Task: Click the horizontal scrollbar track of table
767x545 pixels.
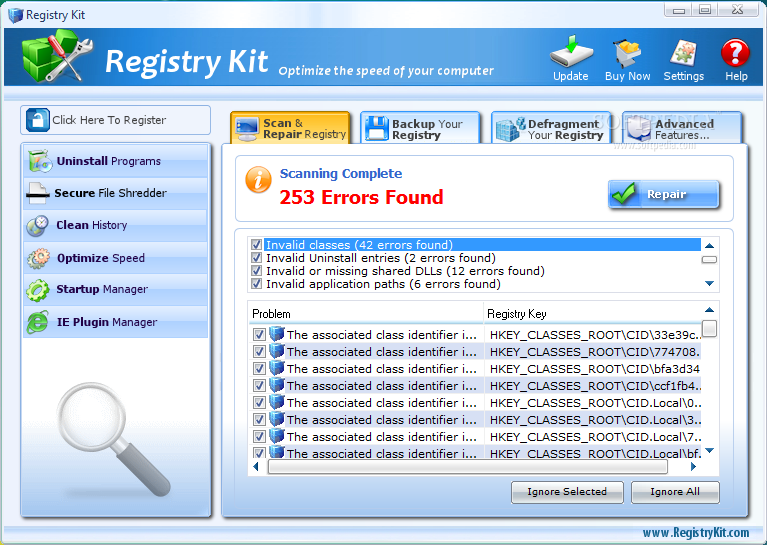Action: pos(468,467)
